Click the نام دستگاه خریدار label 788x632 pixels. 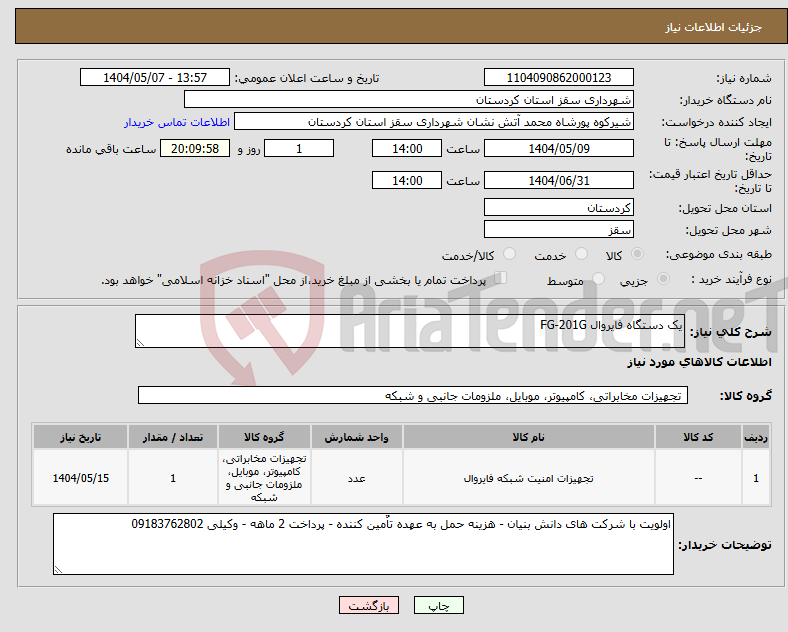click(x=726, y=100)
